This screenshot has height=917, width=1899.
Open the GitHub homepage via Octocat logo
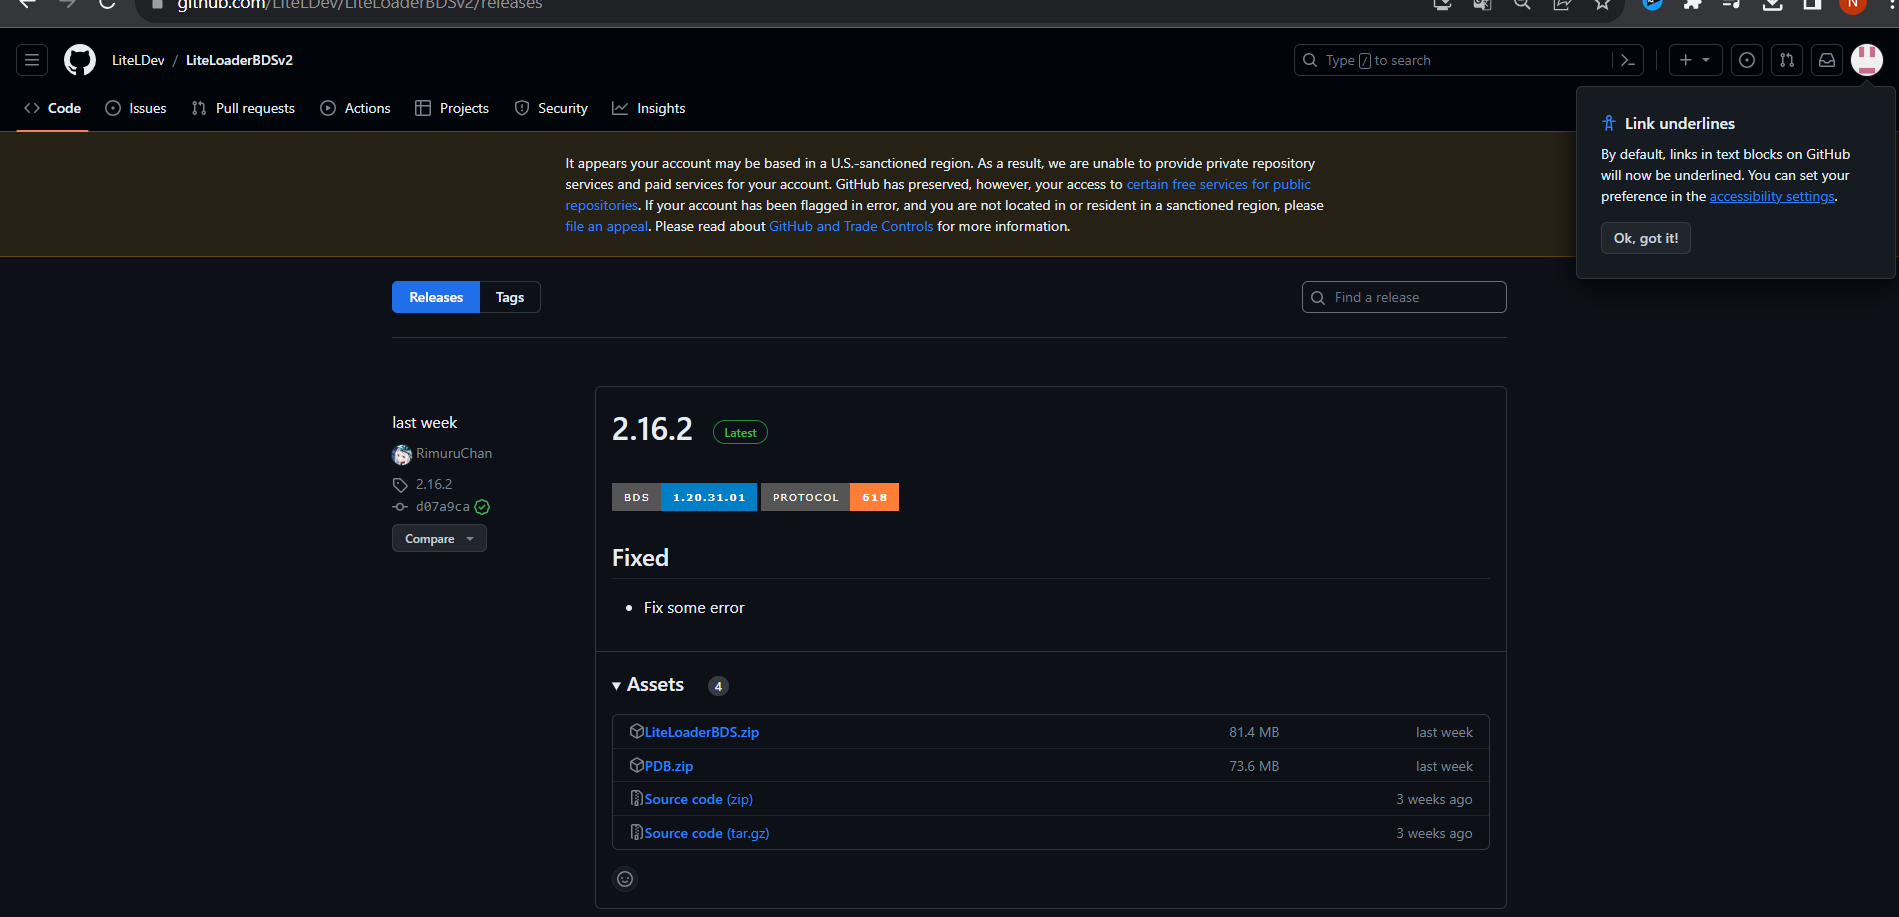pyautogui.click(x=80, y=60)
